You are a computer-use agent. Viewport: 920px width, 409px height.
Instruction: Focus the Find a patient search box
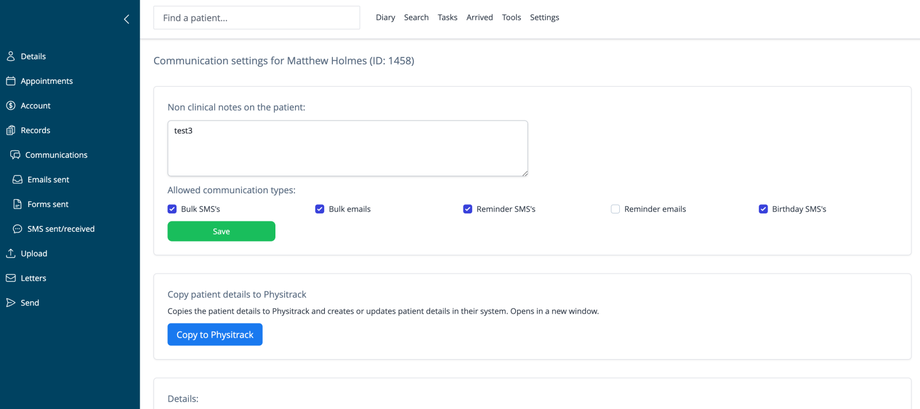click(256, 18)
